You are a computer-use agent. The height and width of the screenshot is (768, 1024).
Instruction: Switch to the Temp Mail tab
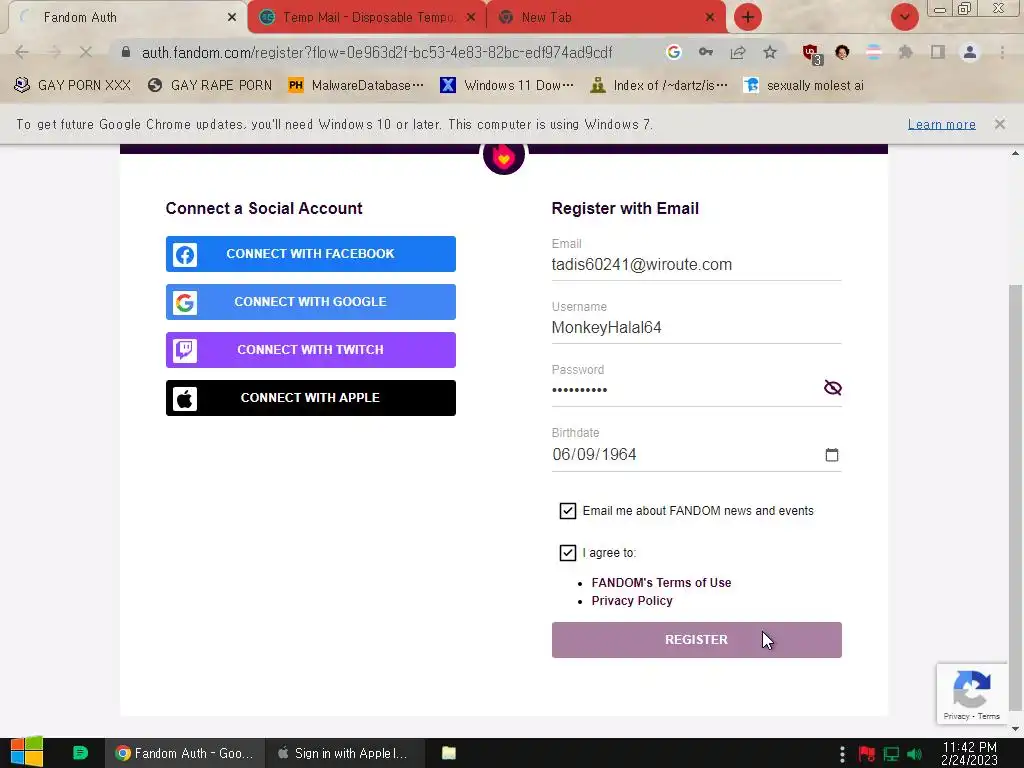tap(366, 18)
